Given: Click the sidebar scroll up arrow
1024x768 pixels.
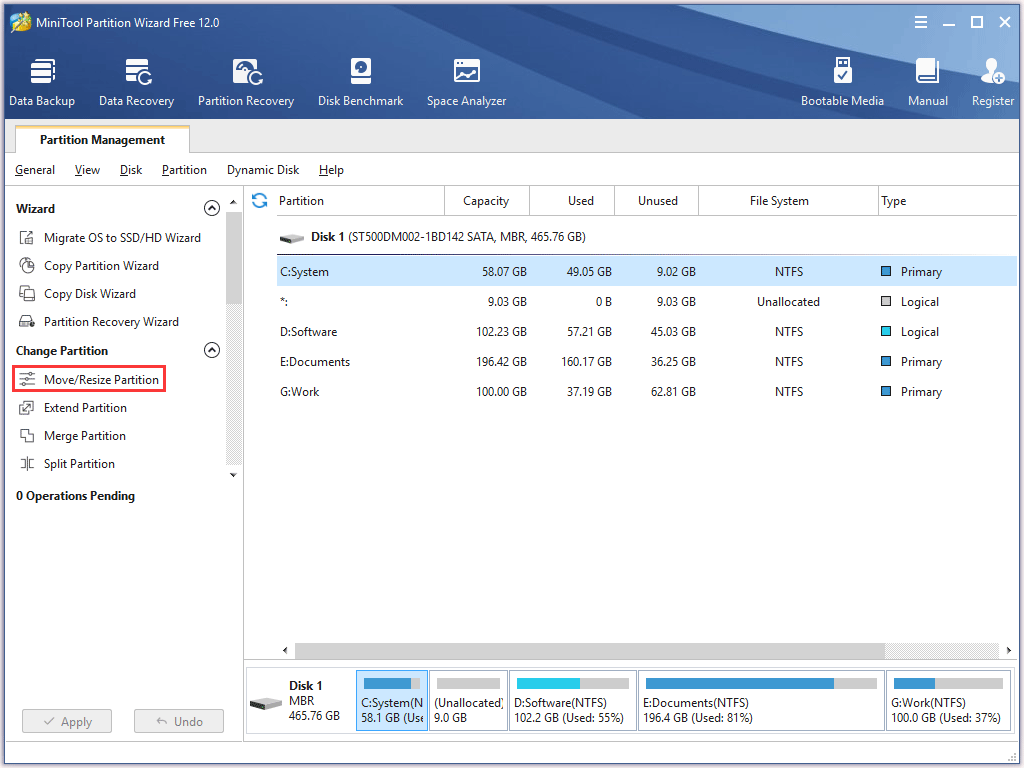Looking at the screenshot, I should [x=233, y=202].
